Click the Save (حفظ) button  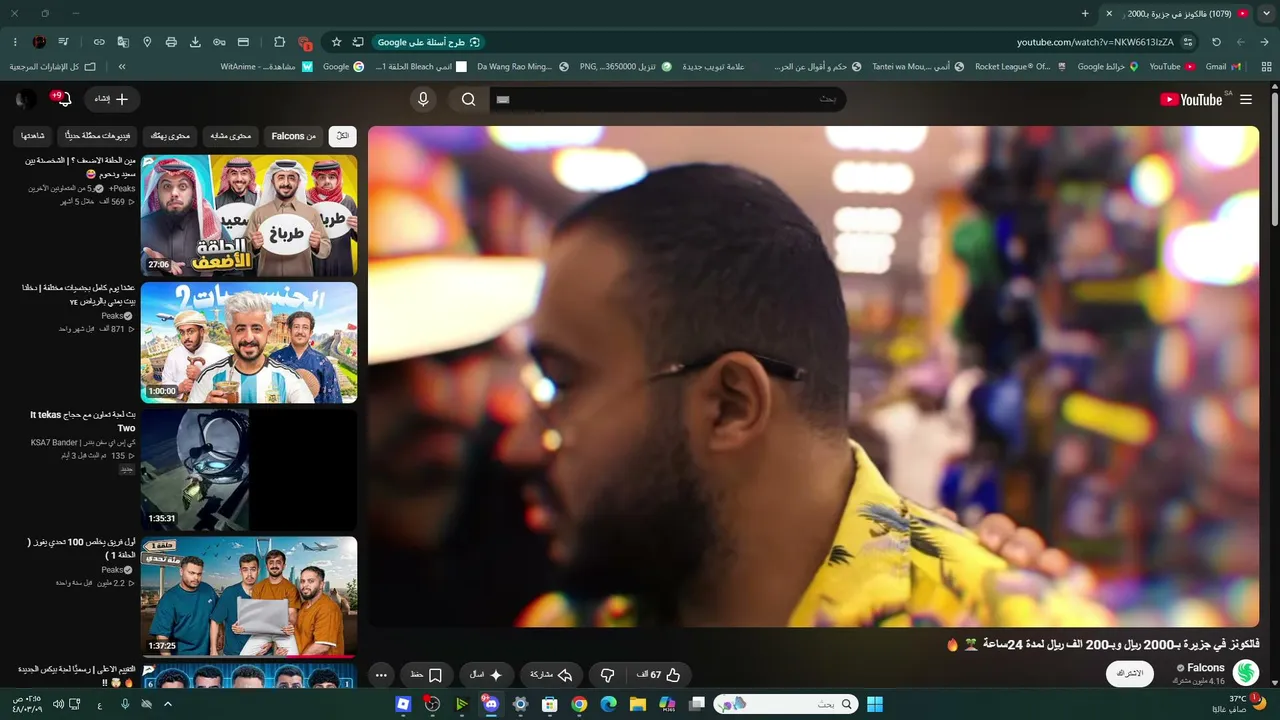click(426, 675)
